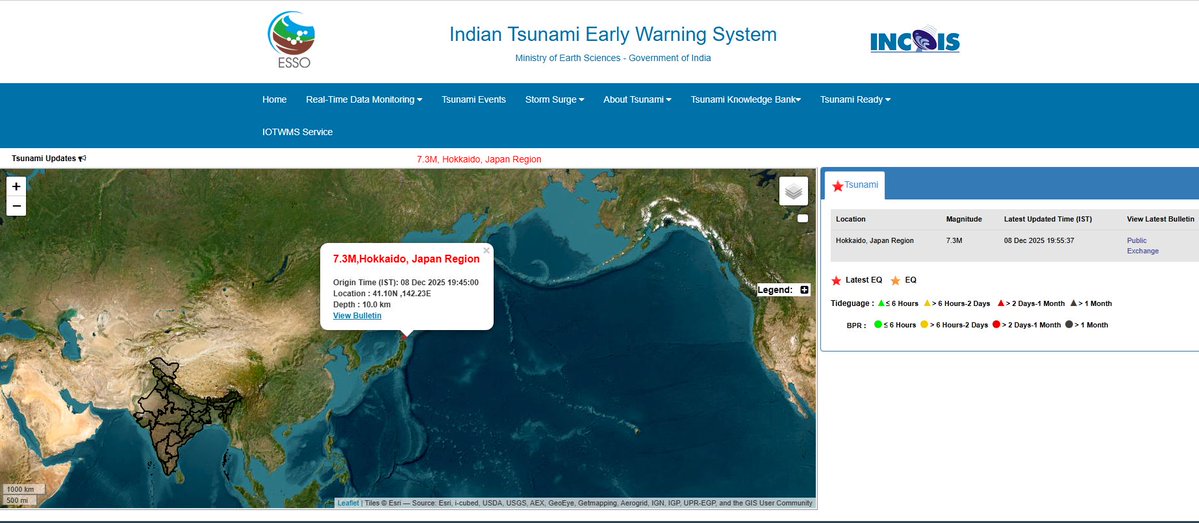The height and width of the screenshot is (523, 1199).
Task: Select the Tsunami tab
Action: (x=855, y=185)
